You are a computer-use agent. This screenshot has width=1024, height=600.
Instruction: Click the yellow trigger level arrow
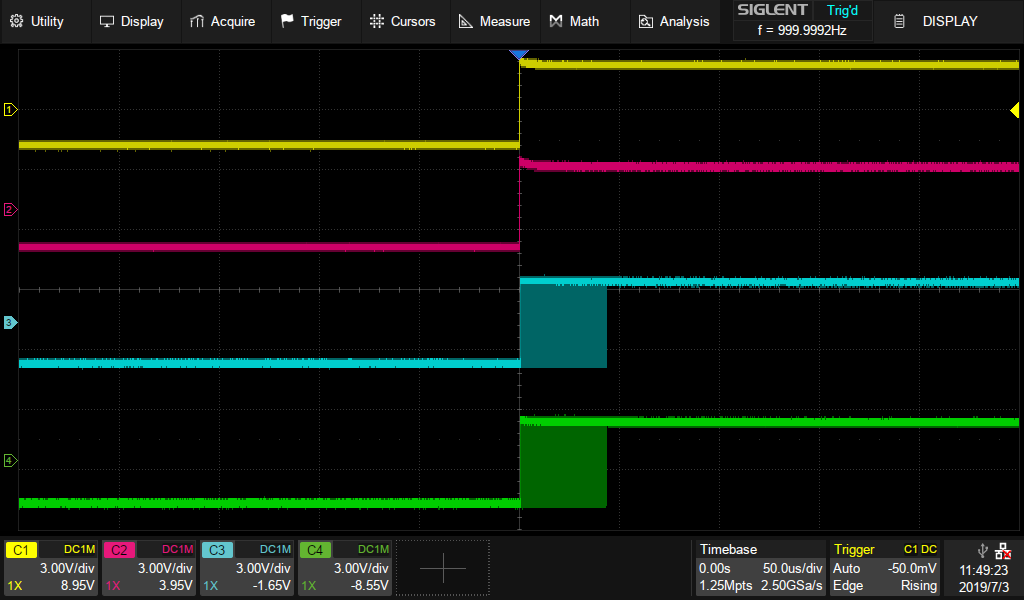[1014, 110]
